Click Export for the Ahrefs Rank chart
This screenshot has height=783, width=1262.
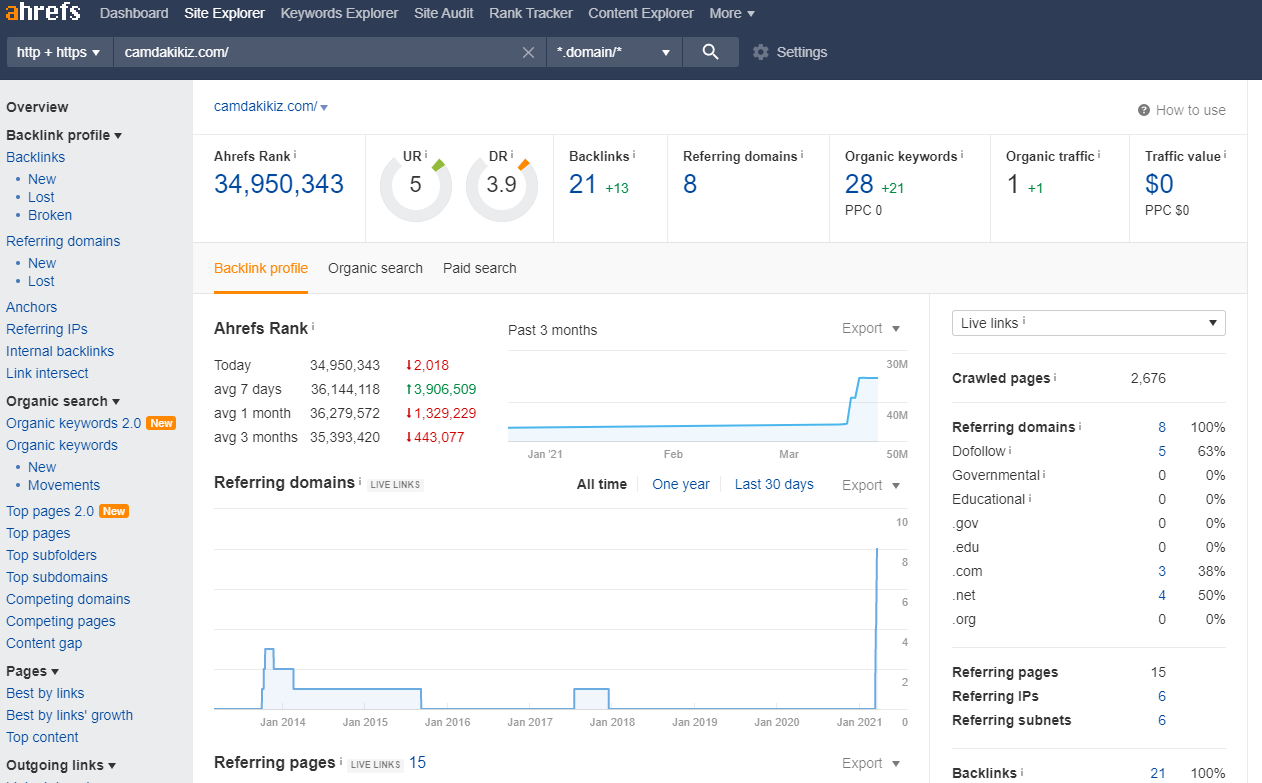(x=871, y=328)
